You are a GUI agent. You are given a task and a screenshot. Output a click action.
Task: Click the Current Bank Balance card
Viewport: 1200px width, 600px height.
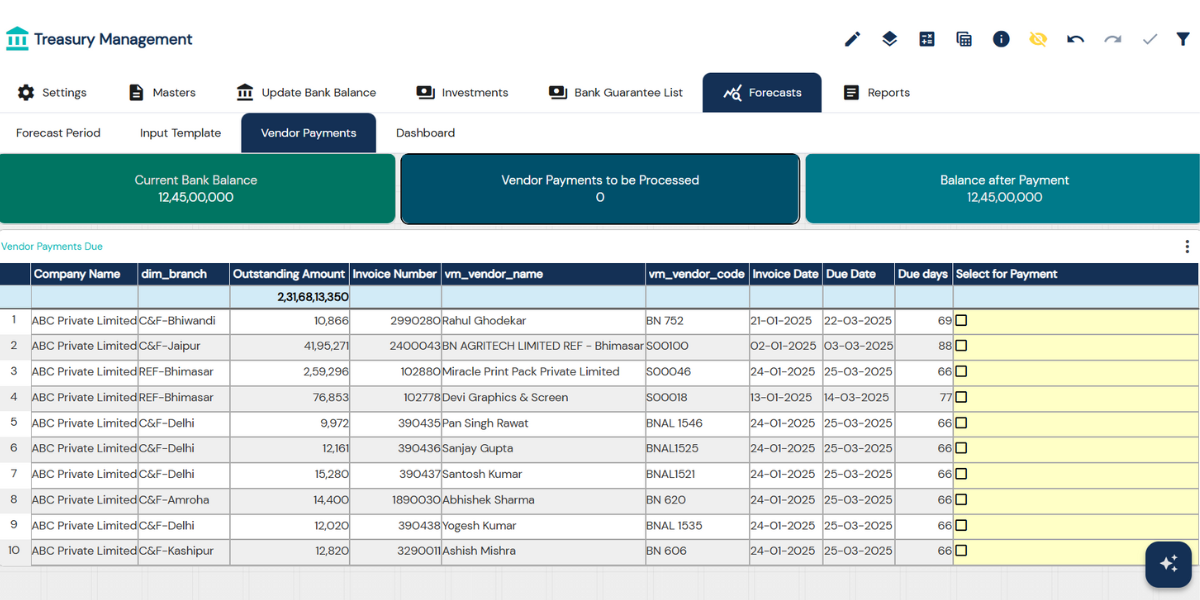pos(197,189)
